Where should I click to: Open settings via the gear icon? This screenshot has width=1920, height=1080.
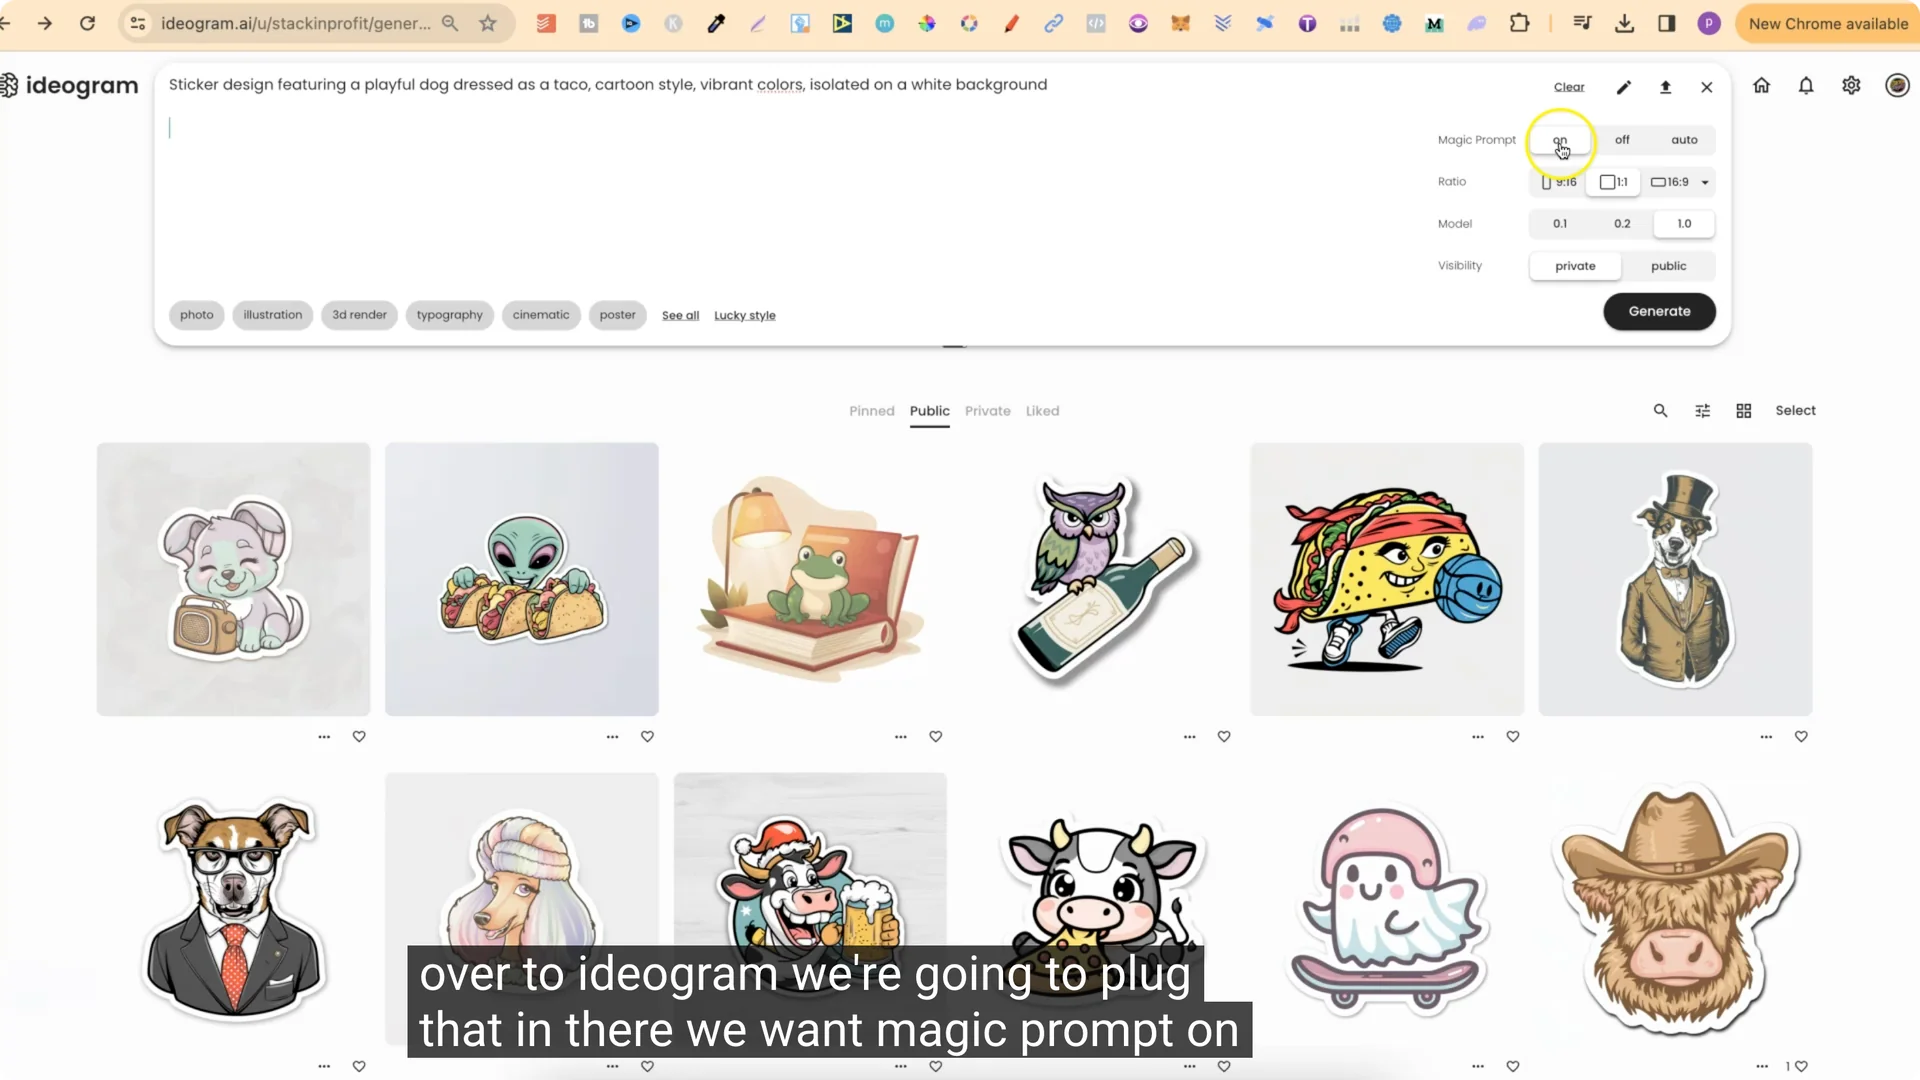(1851, 86)
